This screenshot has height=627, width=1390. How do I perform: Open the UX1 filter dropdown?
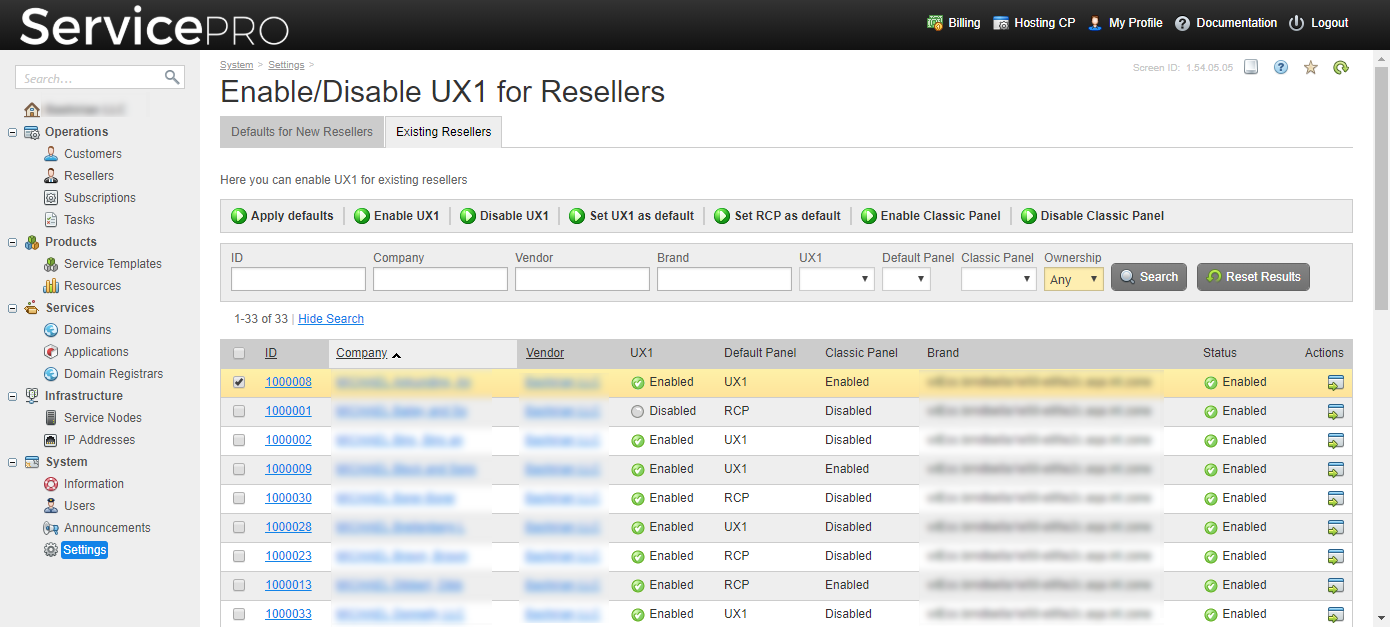pos(837,279)
